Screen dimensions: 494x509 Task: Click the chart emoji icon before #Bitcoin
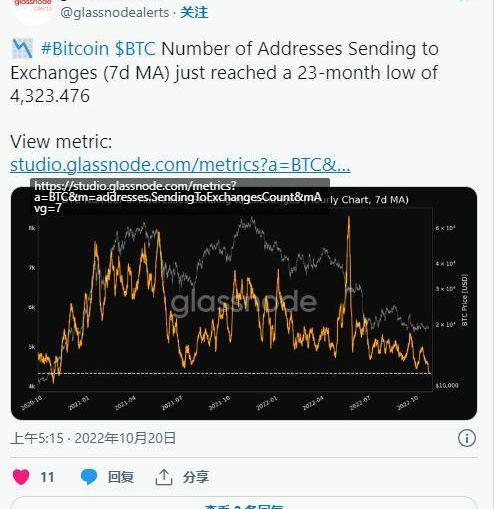click(22, 48)
